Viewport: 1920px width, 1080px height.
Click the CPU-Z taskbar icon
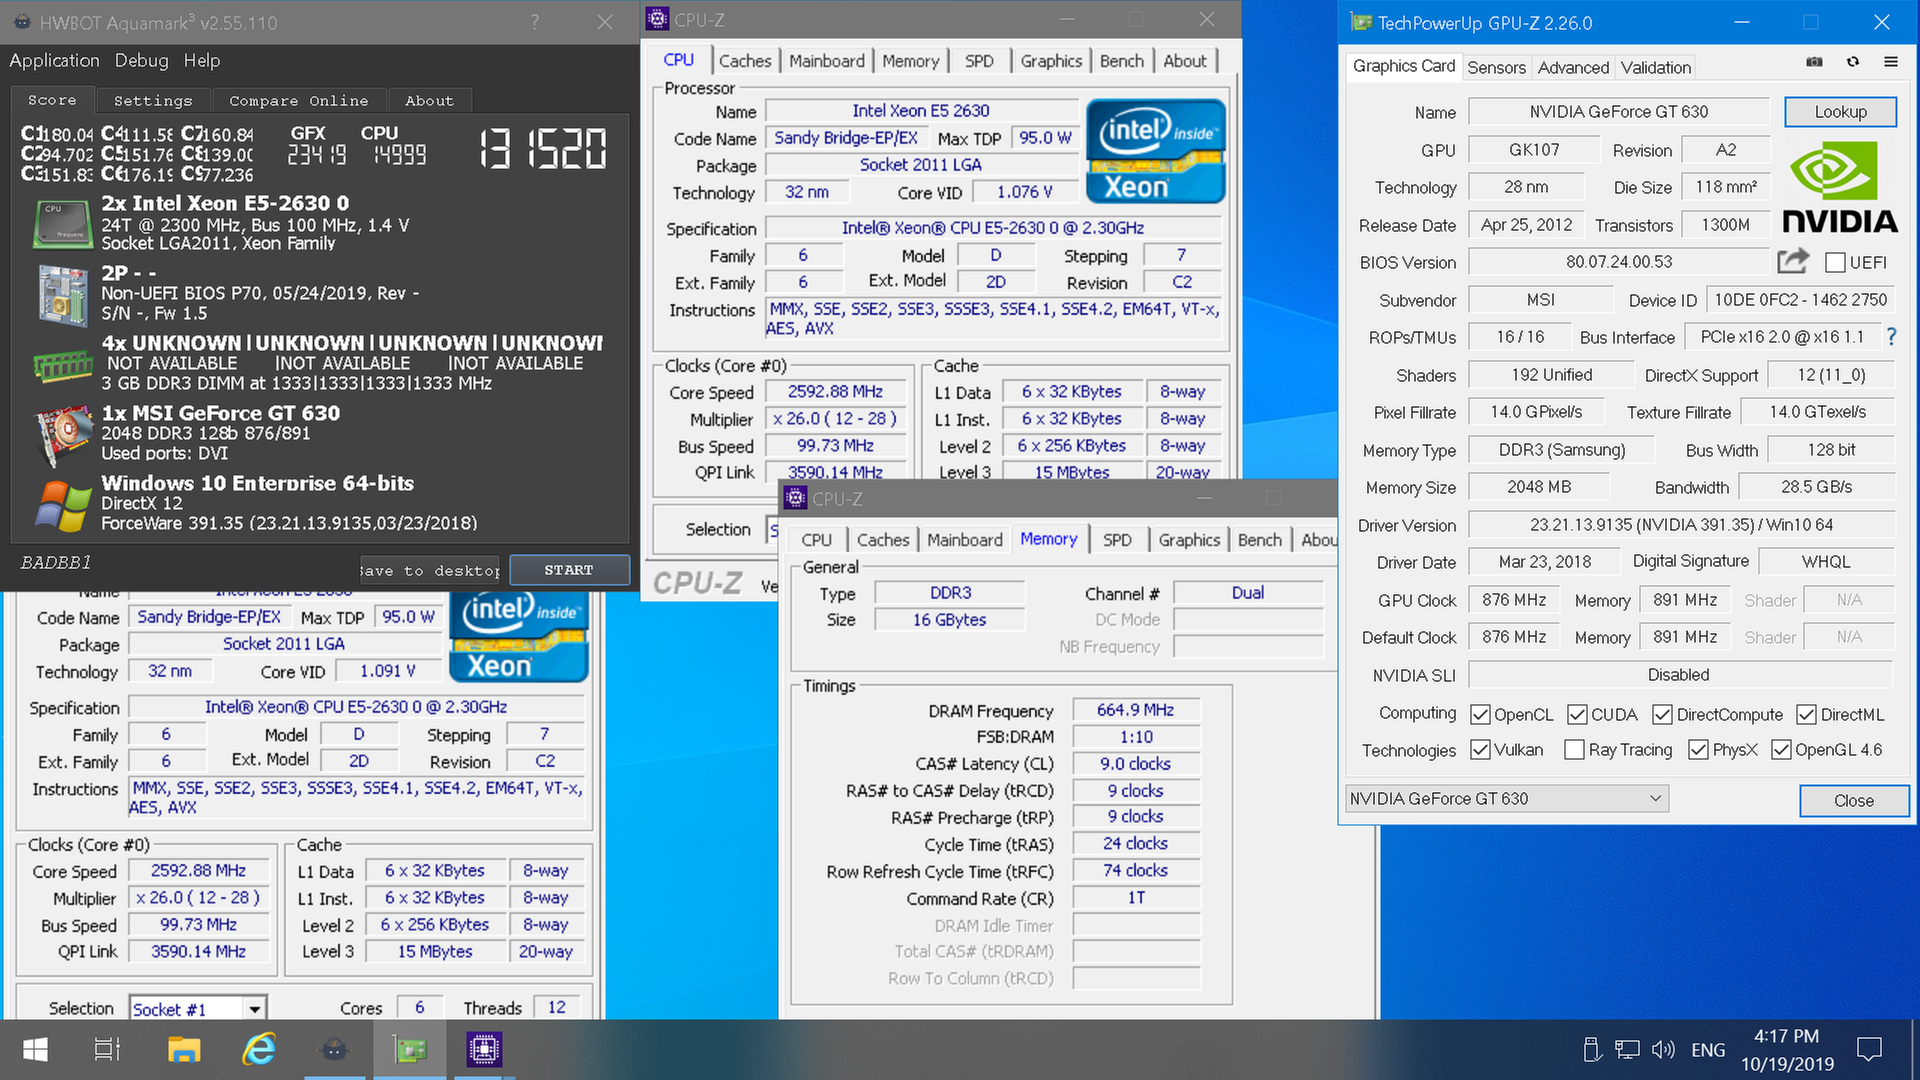point(484,1049)
